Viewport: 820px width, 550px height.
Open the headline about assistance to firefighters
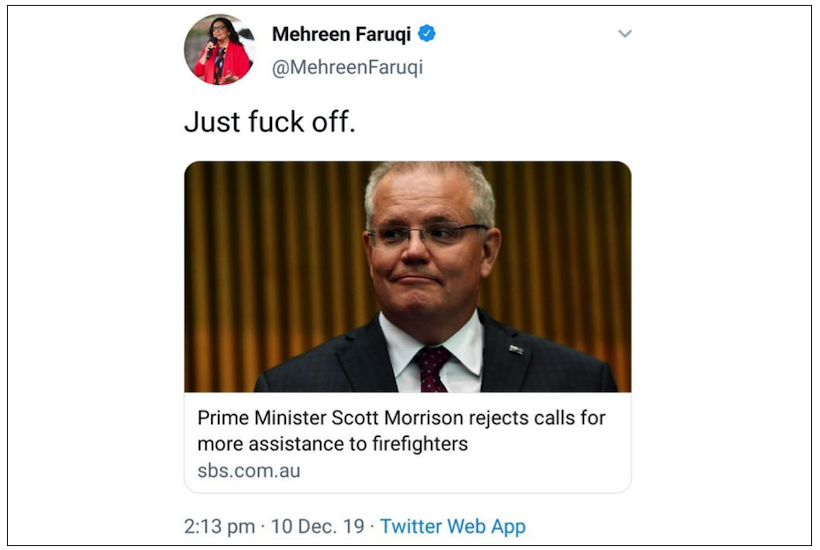tap(400, 430)
